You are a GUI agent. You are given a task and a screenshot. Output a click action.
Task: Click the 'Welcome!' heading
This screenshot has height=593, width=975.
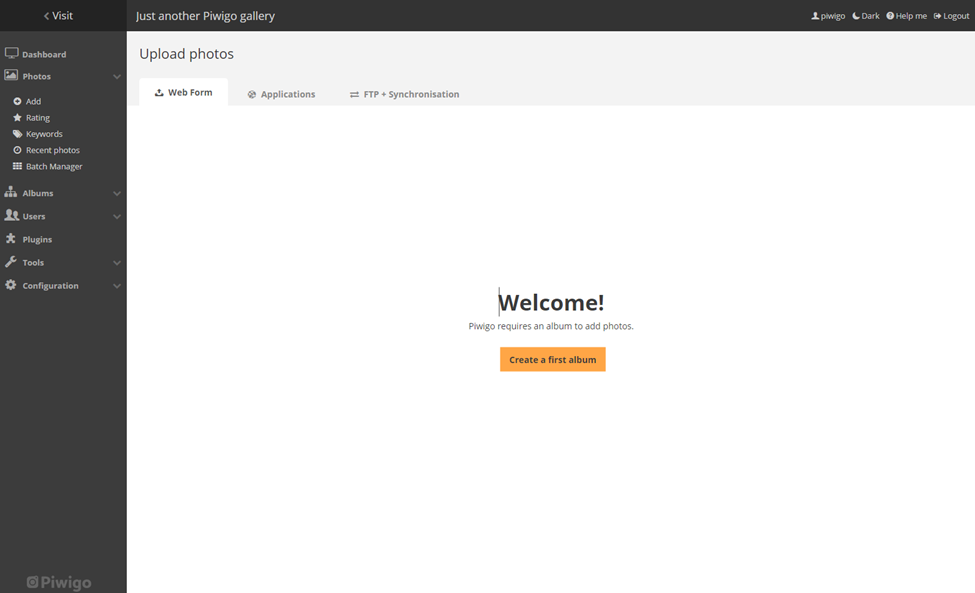click(x=551, y=303)
